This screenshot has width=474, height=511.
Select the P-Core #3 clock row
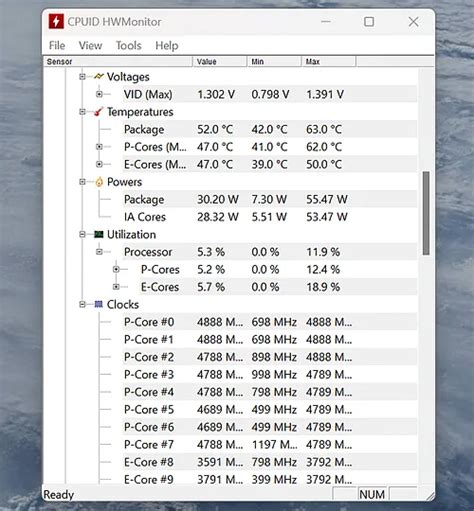pos(270,375)
